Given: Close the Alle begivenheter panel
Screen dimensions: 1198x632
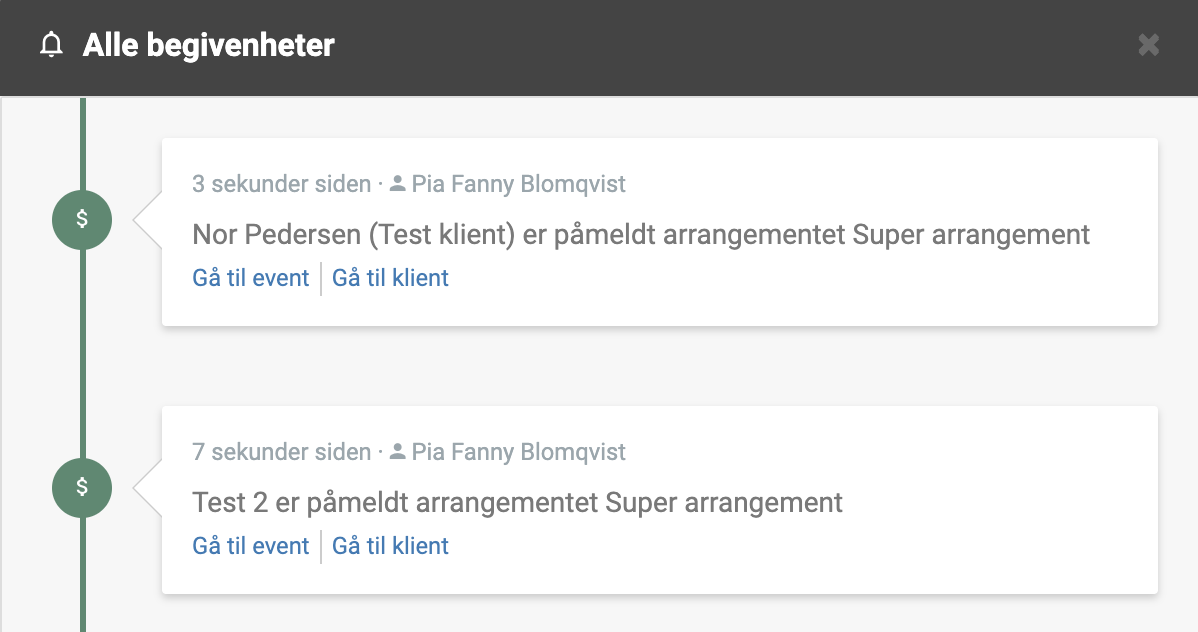Looking at the screenshot, I should pyautogui.click(x=1148, y=45).
